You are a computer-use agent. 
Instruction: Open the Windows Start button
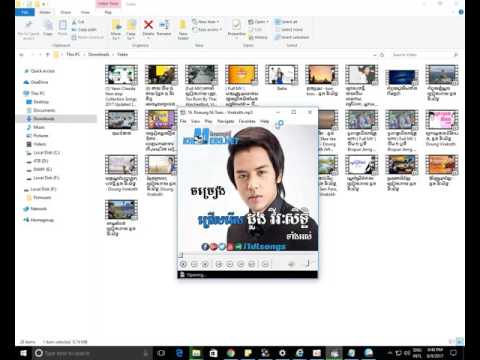pyautogui.click(x=23, y=353)
